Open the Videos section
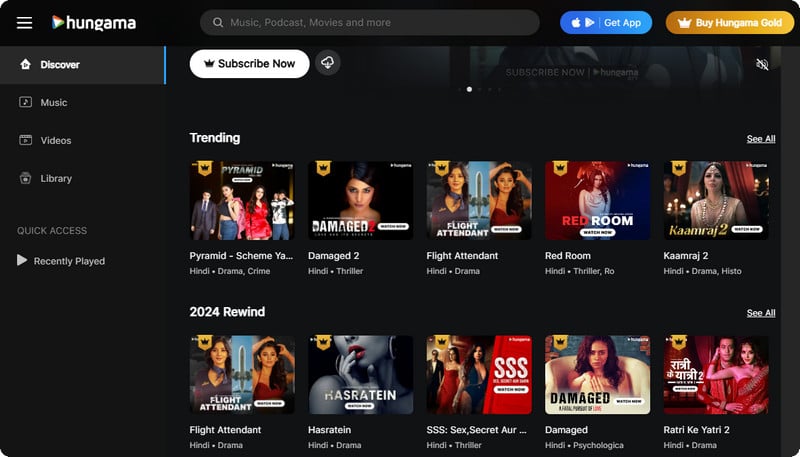The height and width of the screenshot is (457, 800). click(83, 140)
